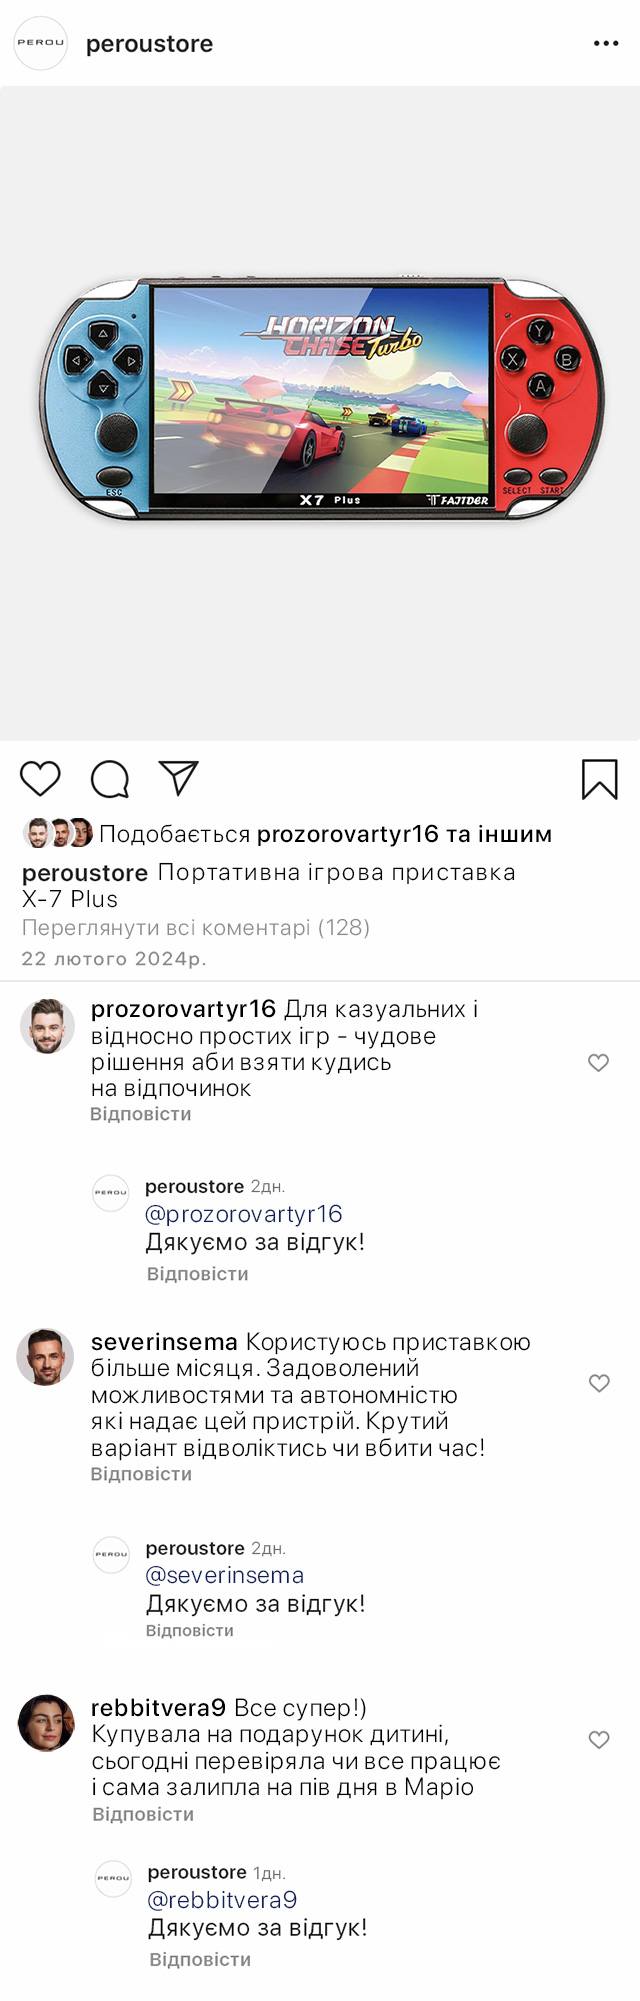Like the comment by rebbitvera9
Viewport: 640px width, 2001px height.
pos(598,1739)
